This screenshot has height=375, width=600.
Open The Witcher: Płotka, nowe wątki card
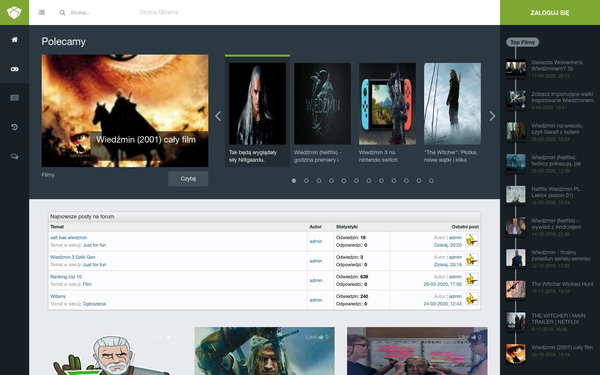pos(452,113)
